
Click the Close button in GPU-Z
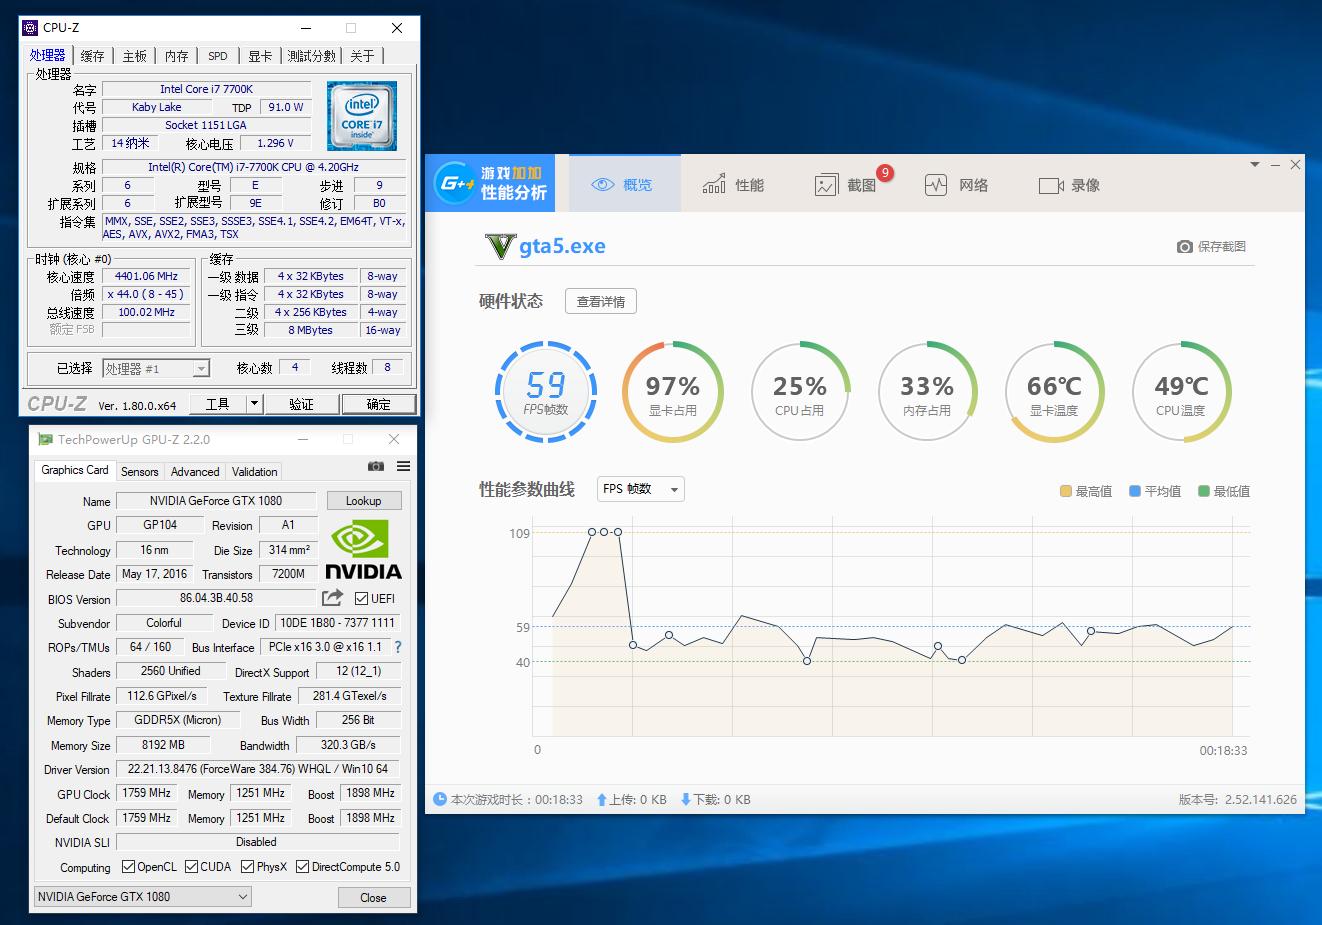(373, 898)
